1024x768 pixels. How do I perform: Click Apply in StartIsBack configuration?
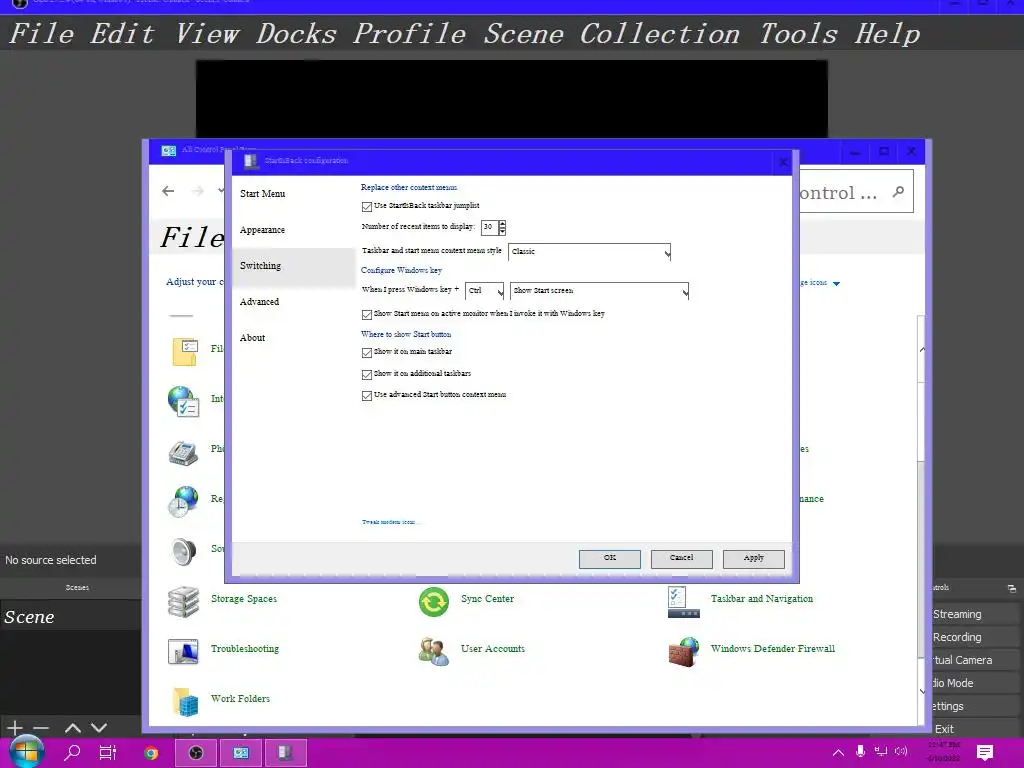753,558
